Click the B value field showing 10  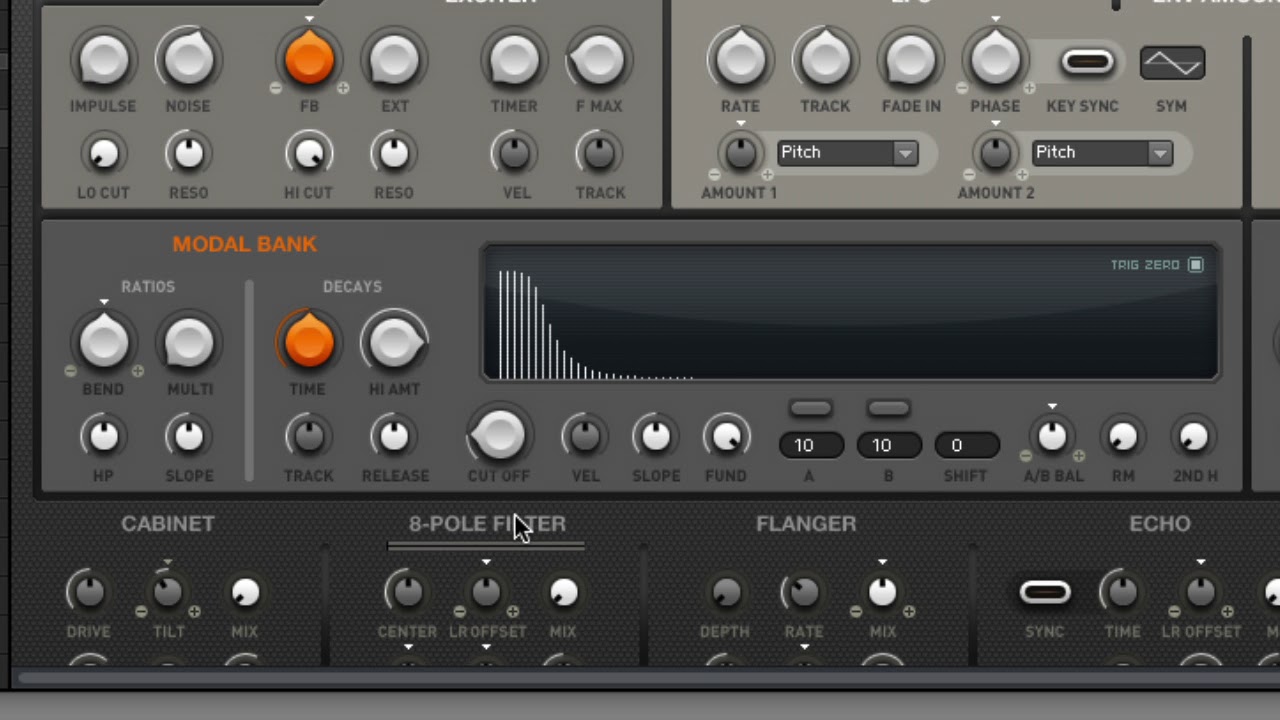pyautogui.click(x=888, y=445)
